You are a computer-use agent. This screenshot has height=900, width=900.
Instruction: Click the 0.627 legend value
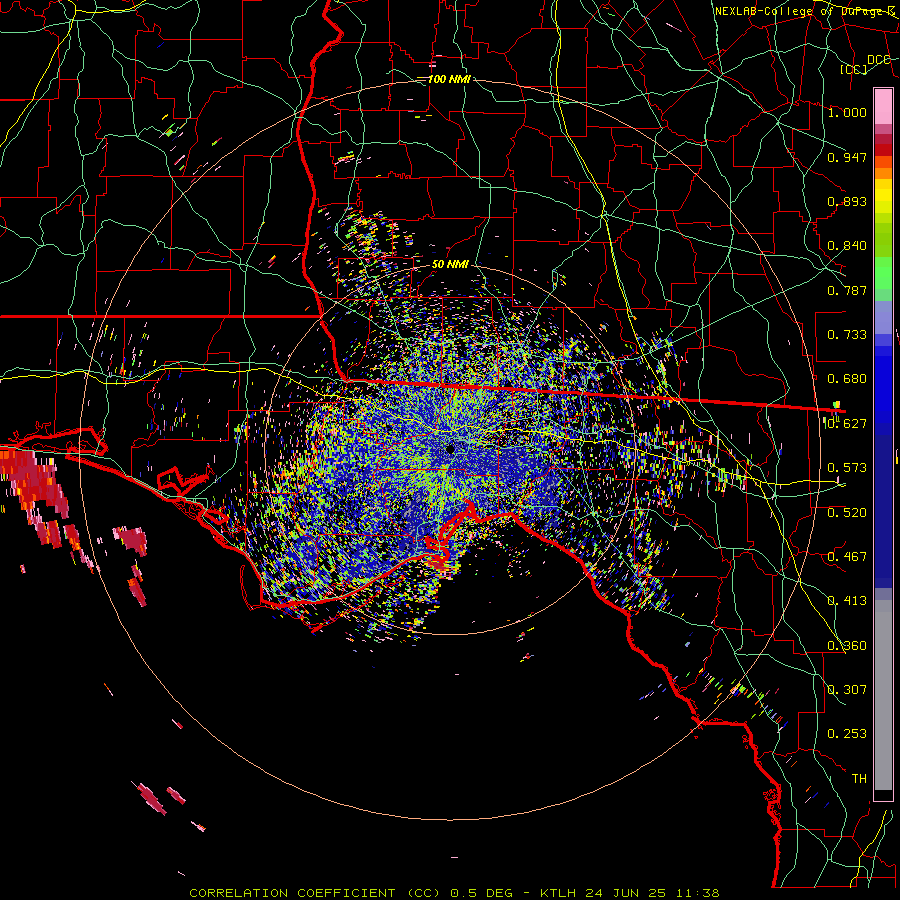[x=847, y=424]
